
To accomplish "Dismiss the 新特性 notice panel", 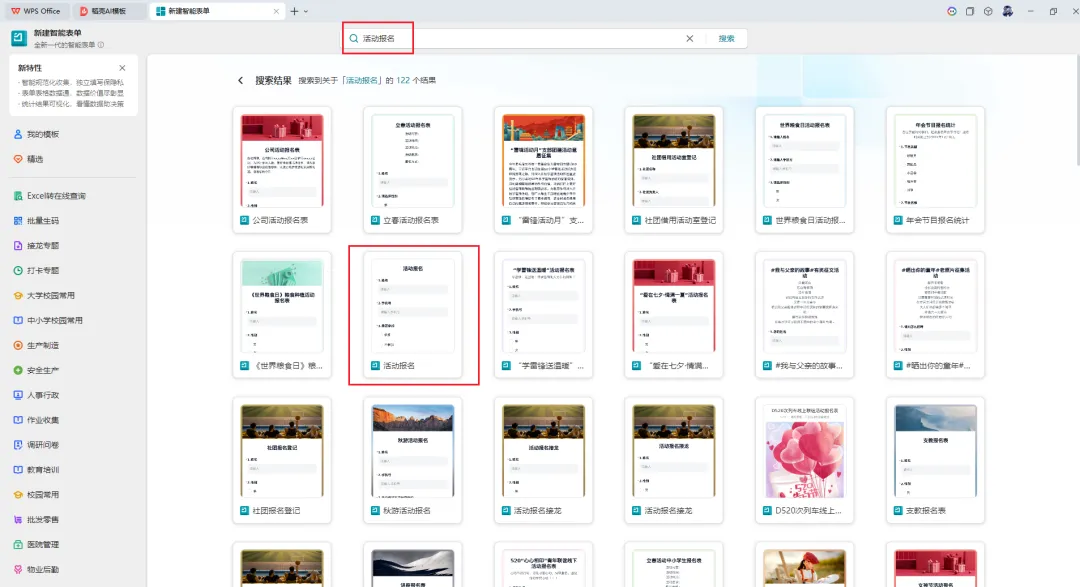I will tap(122, 68).
